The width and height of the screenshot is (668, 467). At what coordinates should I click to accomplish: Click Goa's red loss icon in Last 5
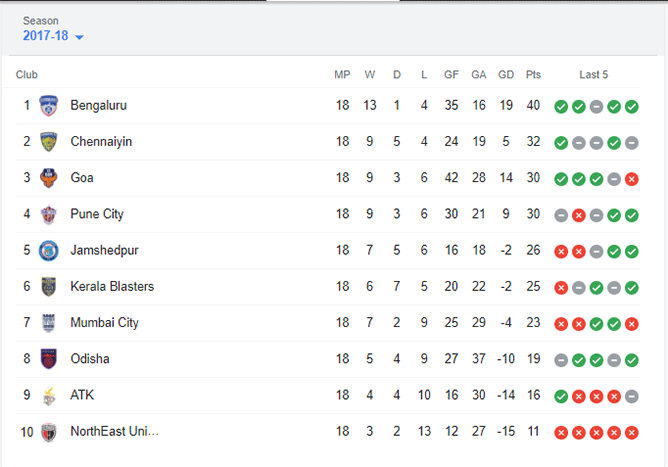631,179
